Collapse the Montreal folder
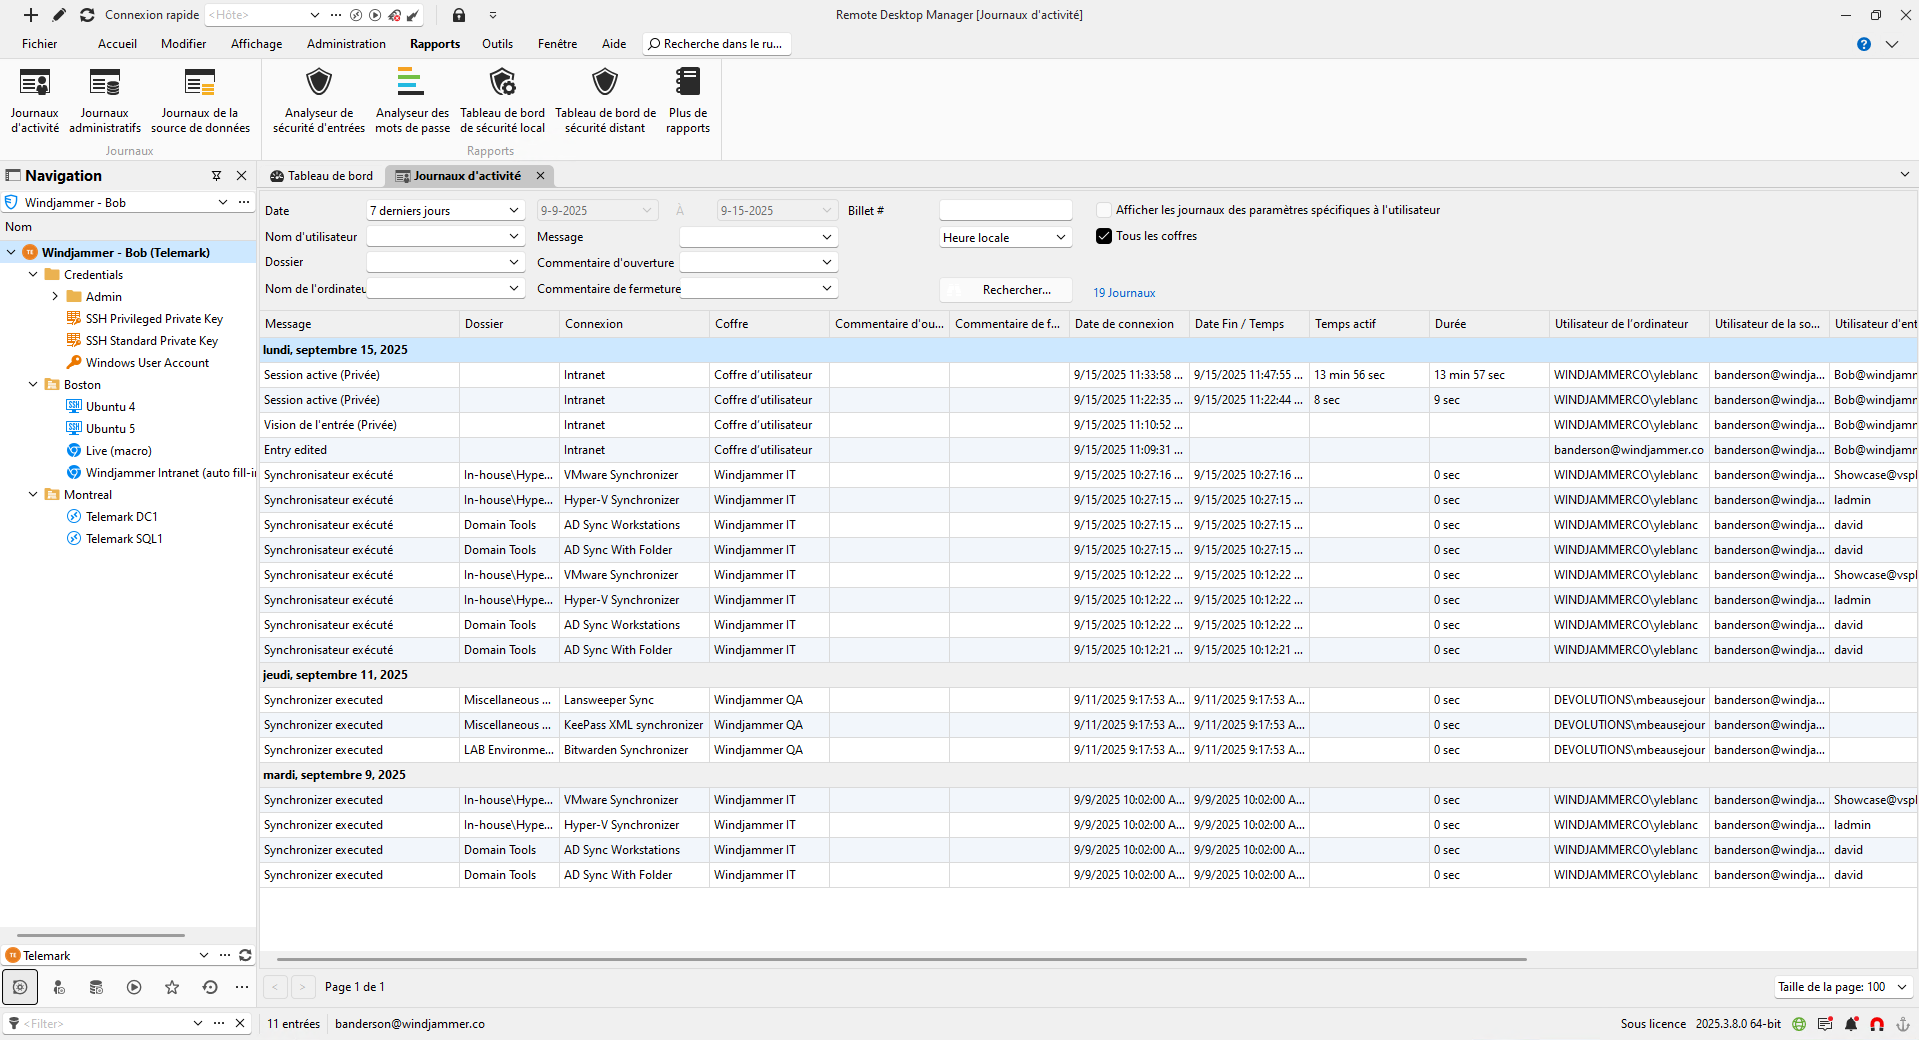Image resolution: width=1919 pixels, height=1040 pixels. [x=33, y=494]
